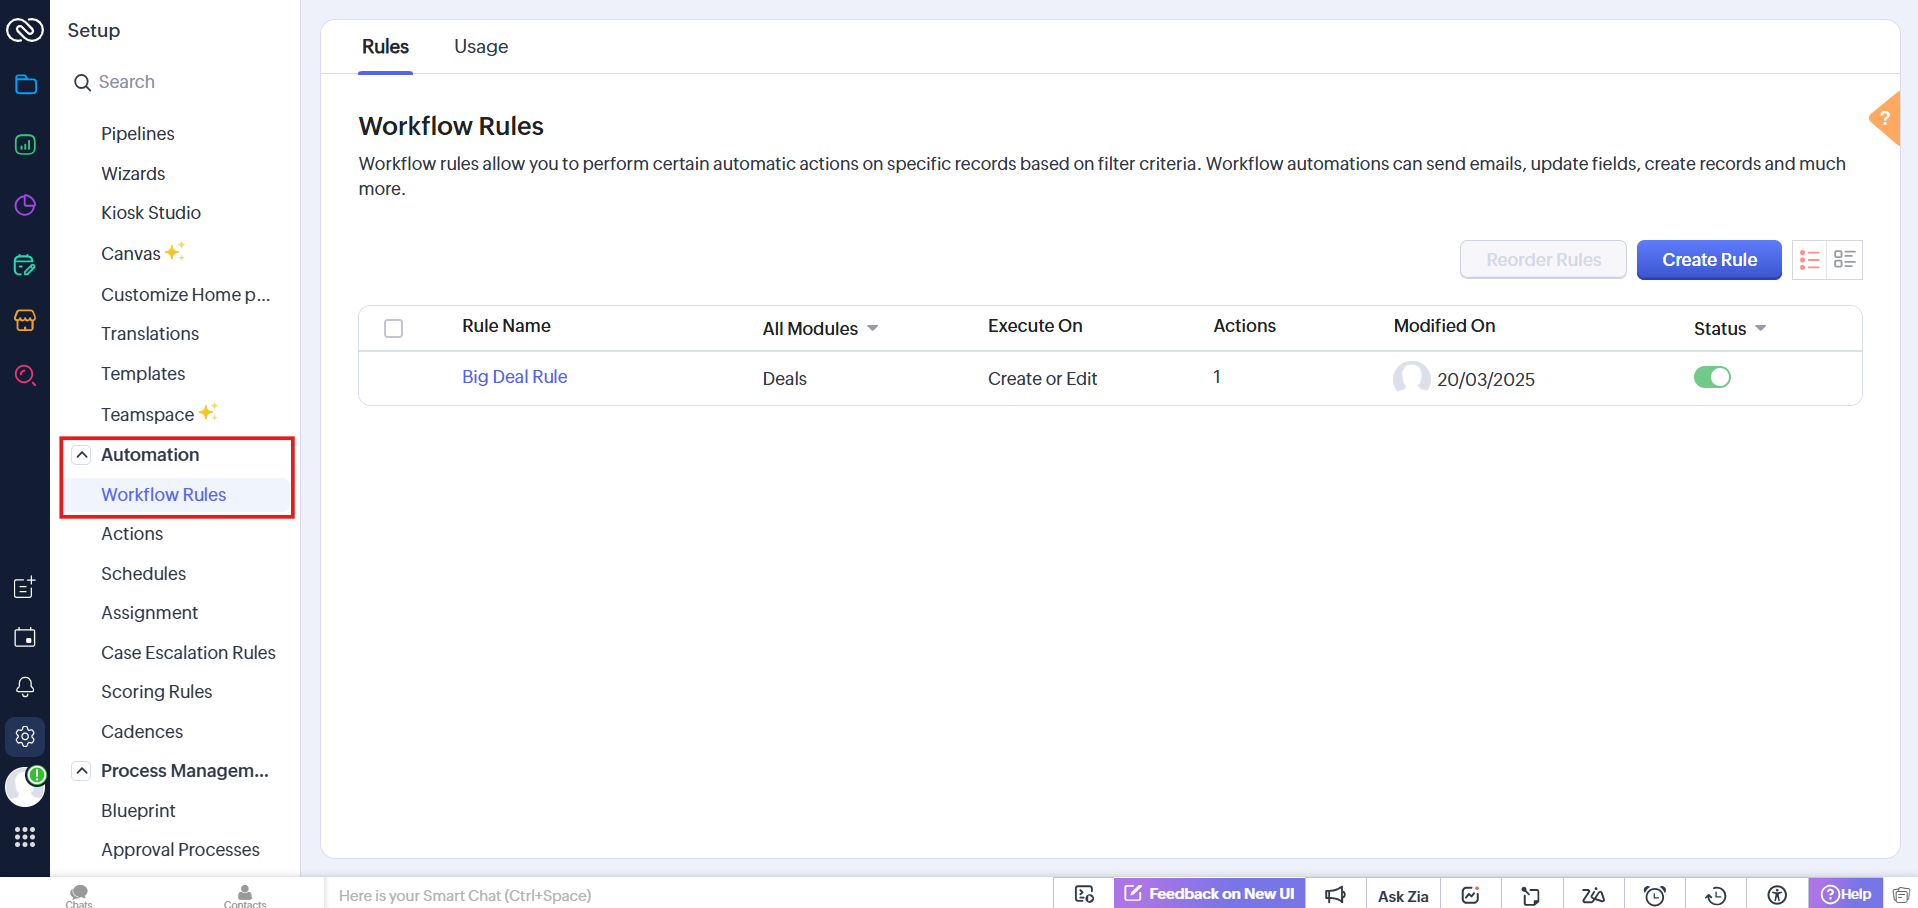Image resolution: width=1918 pixels, height=908 pixels.
Task: Click the Zia handwriting icon
Action: point(1593,895)
